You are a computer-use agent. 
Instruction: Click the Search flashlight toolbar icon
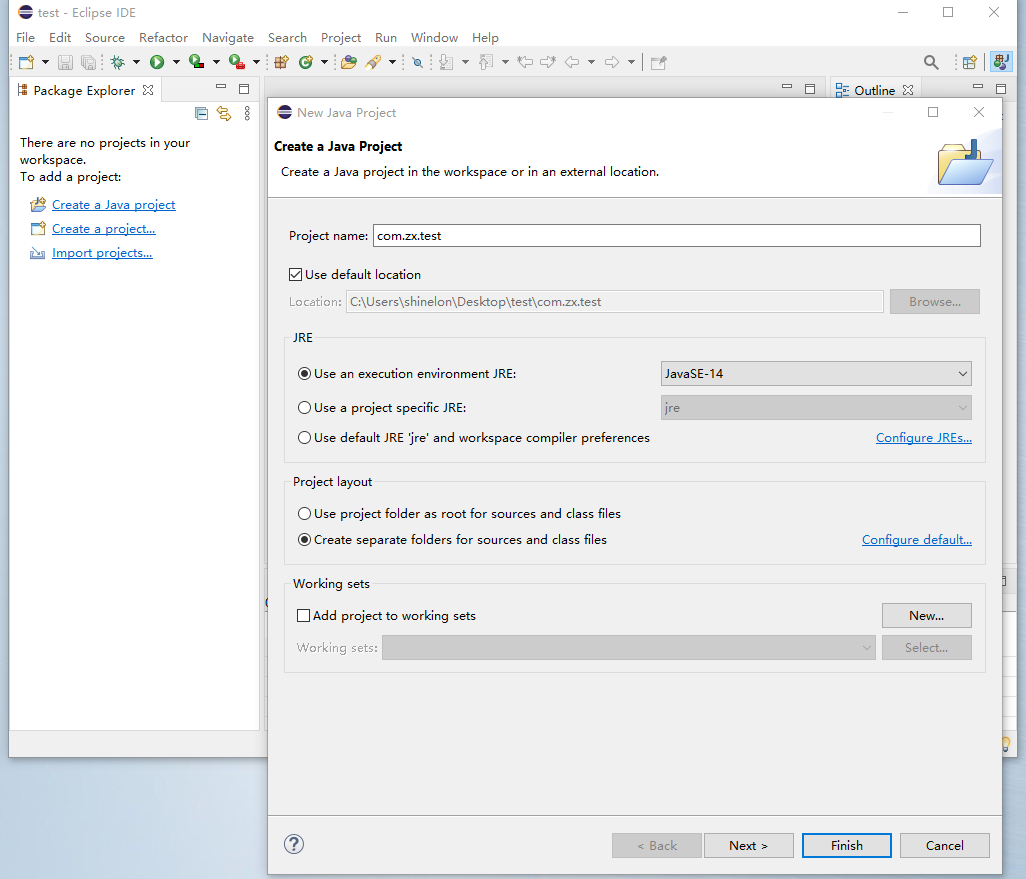click(374, 62)
